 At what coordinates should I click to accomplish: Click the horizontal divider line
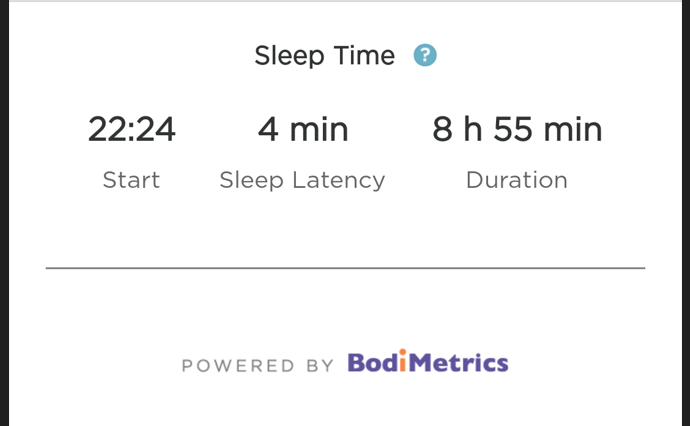[345, 268]
